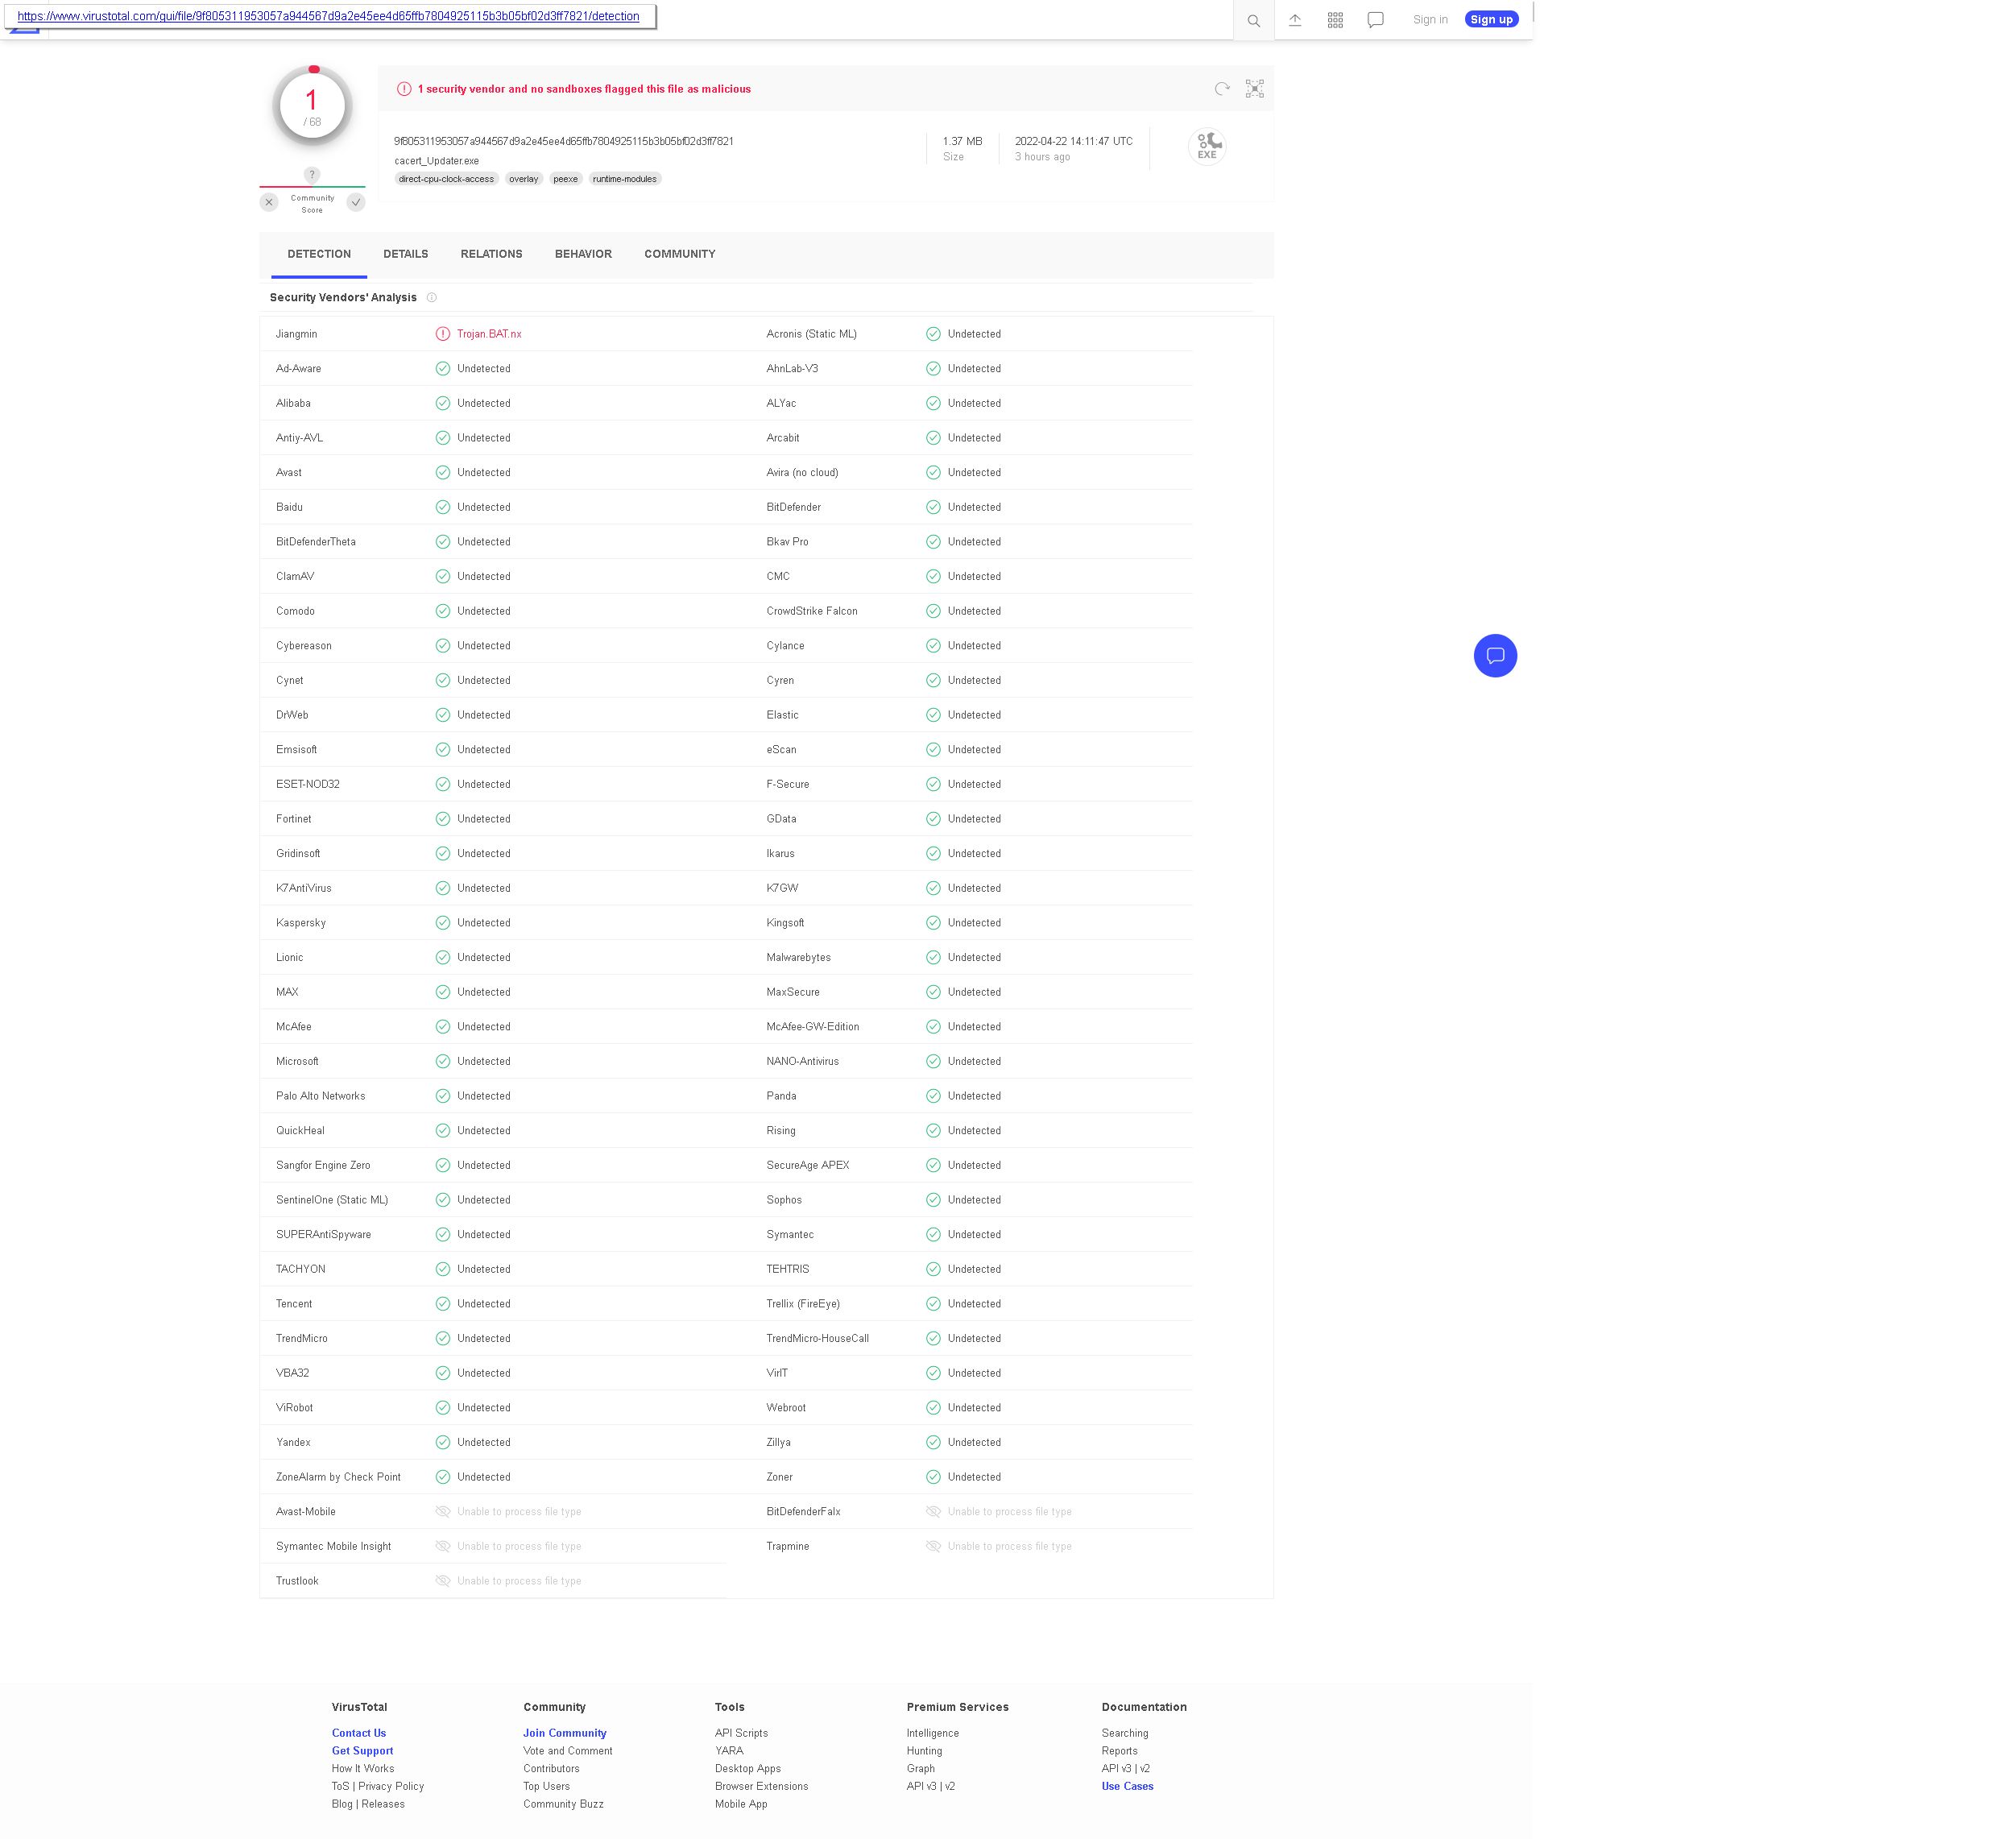Open the RELATIONS tab
The height and width of the screenshot is (1839, 2016).
[491, 254]
